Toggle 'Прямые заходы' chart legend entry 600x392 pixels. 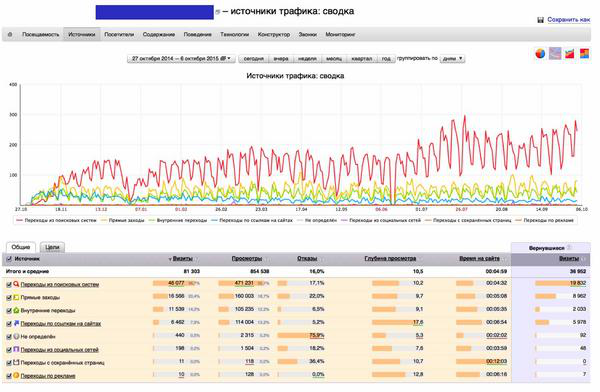tap(123, 220)
